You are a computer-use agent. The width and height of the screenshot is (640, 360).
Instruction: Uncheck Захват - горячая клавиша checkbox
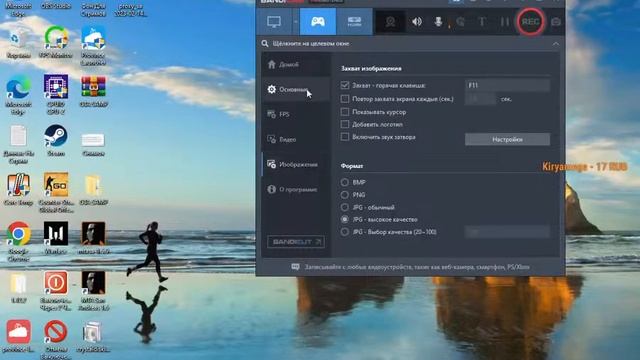pos(345,85)
